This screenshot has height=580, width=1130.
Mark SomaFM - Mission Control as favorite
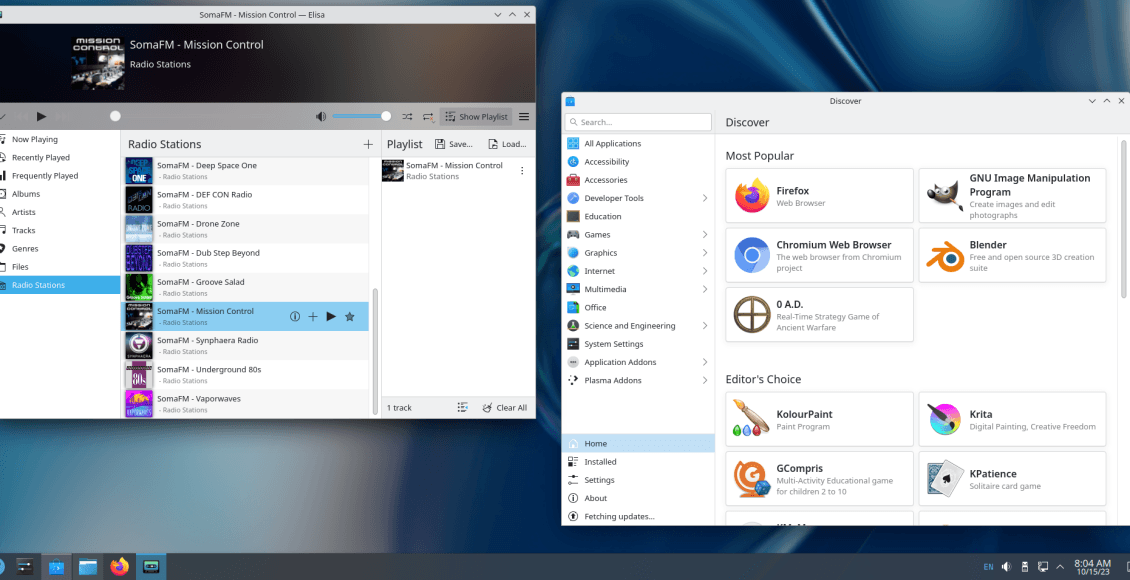(x=349, y=316)
